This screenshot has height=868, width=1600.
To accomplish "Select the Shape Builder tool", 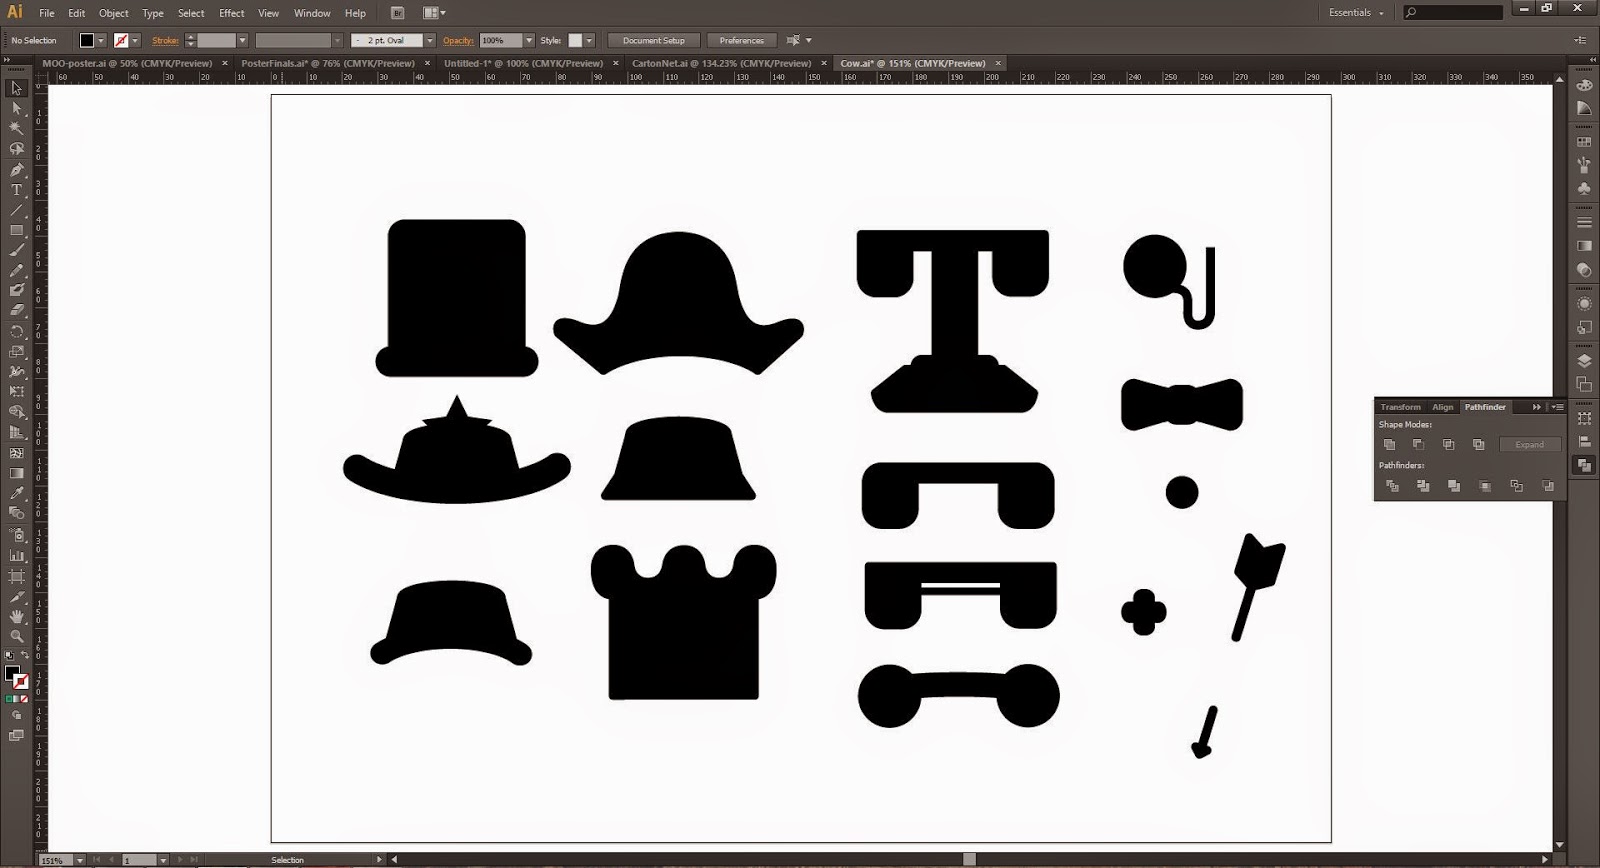I will [16, 412].
